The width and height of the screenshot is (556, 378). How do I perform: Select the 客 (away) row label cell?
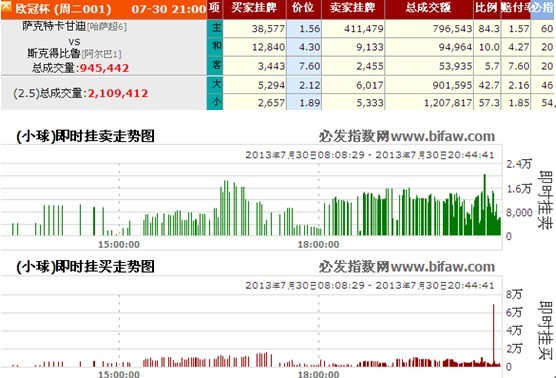click(x=215, y=66)
